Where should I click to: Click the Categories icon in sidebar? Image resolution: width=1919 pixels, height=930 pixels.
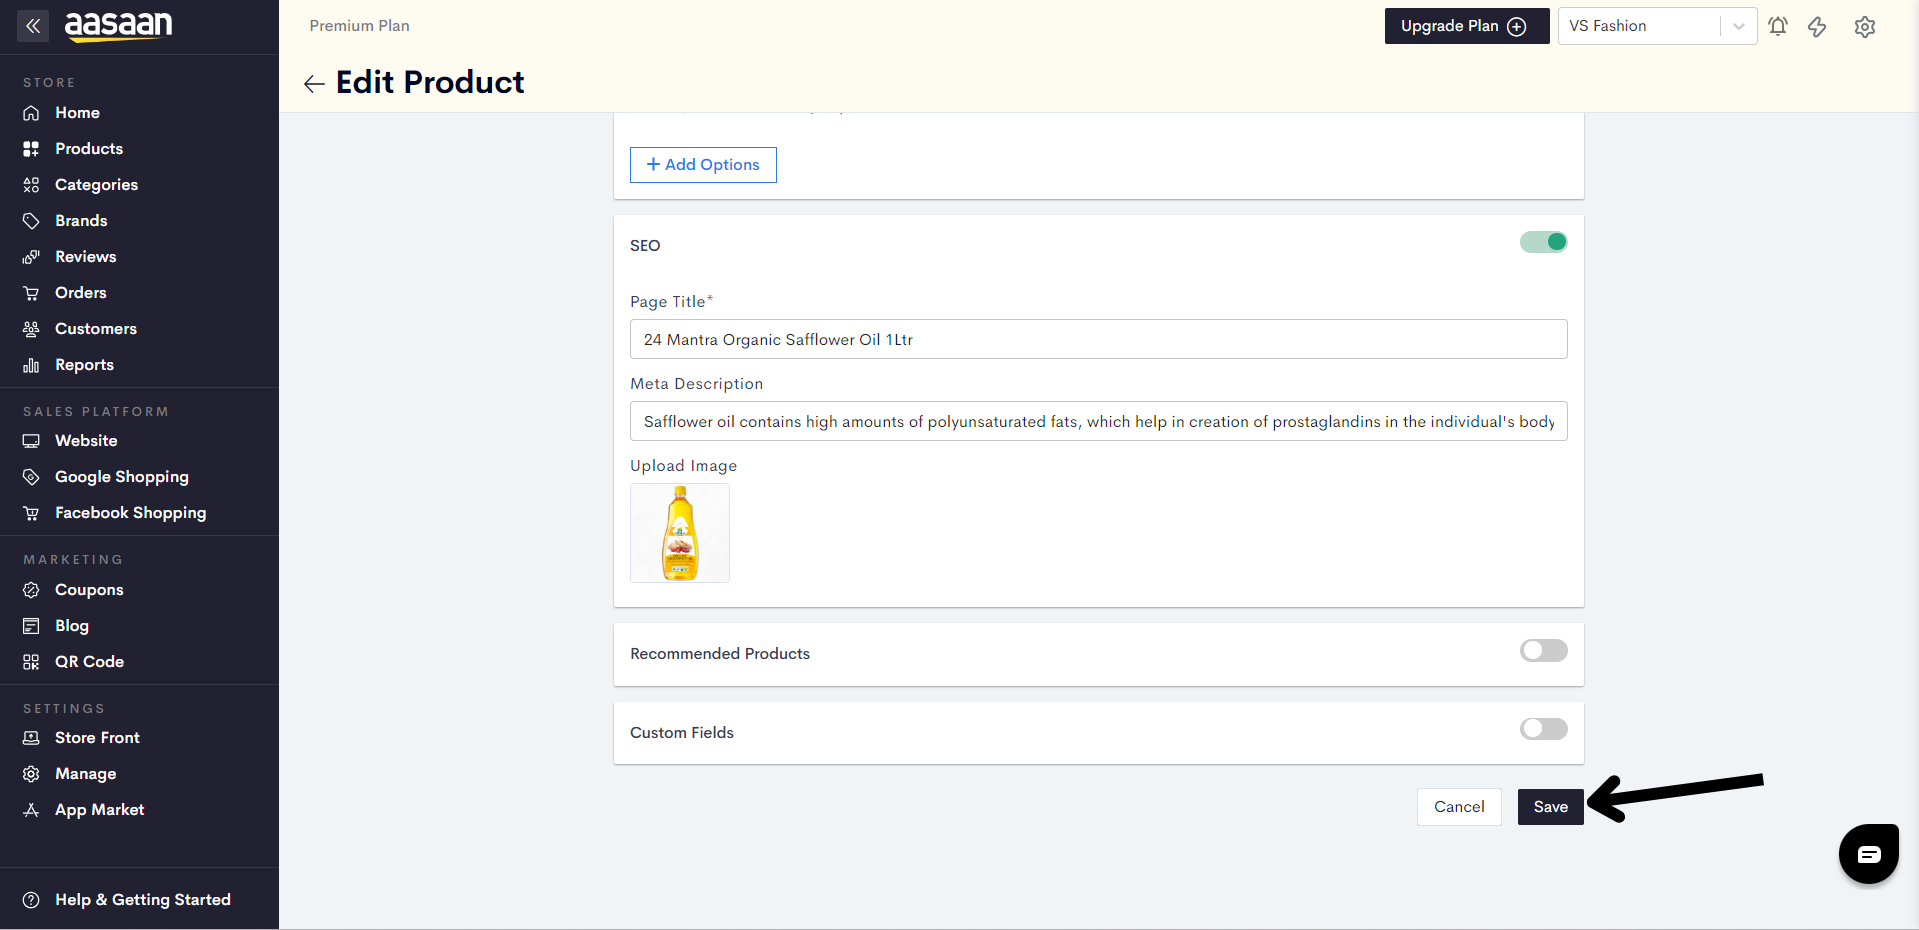coord(31,185)
